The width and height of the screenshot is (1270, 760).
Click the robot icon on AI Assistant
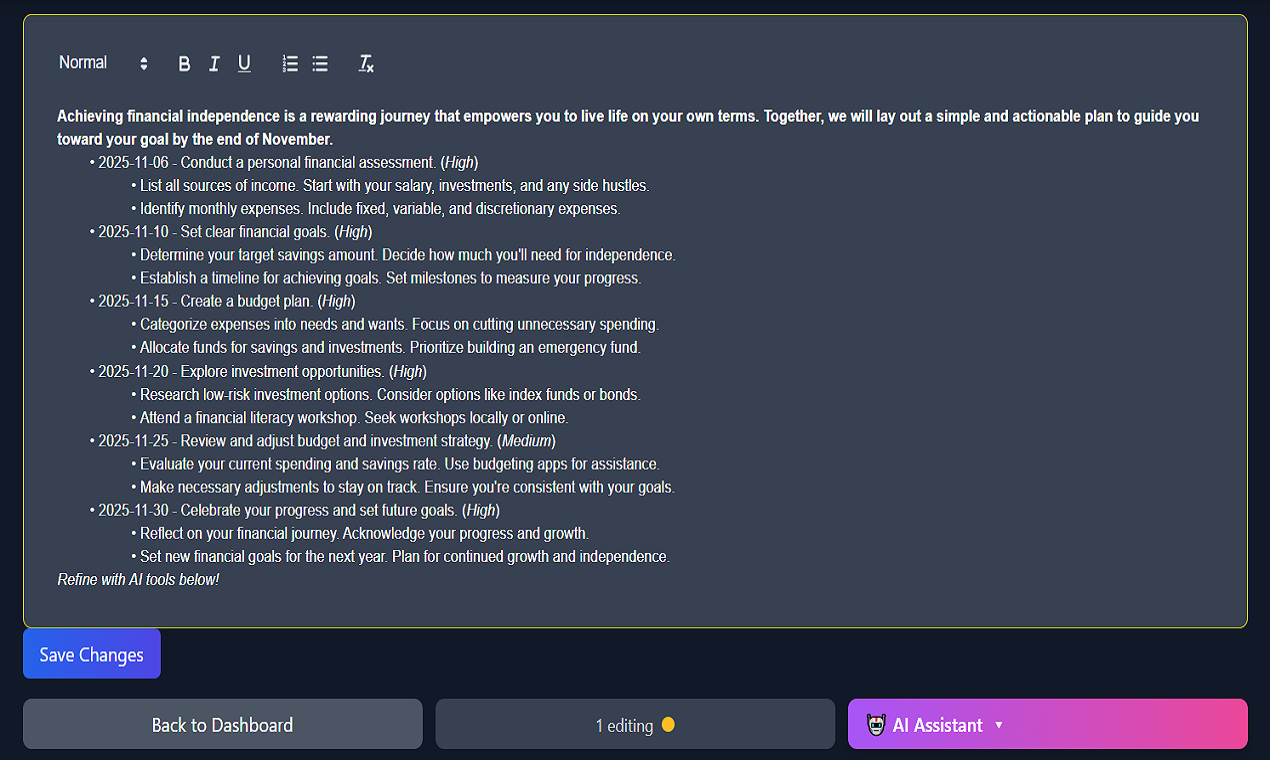pos(876,724)
